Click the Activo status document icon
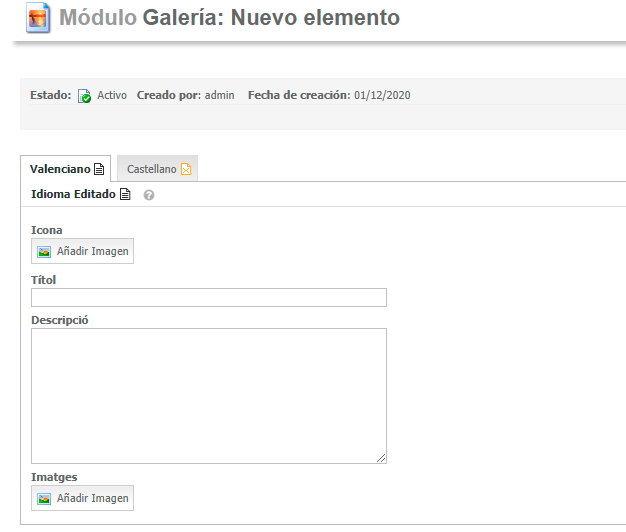626x532 pixels. (84, 96)
